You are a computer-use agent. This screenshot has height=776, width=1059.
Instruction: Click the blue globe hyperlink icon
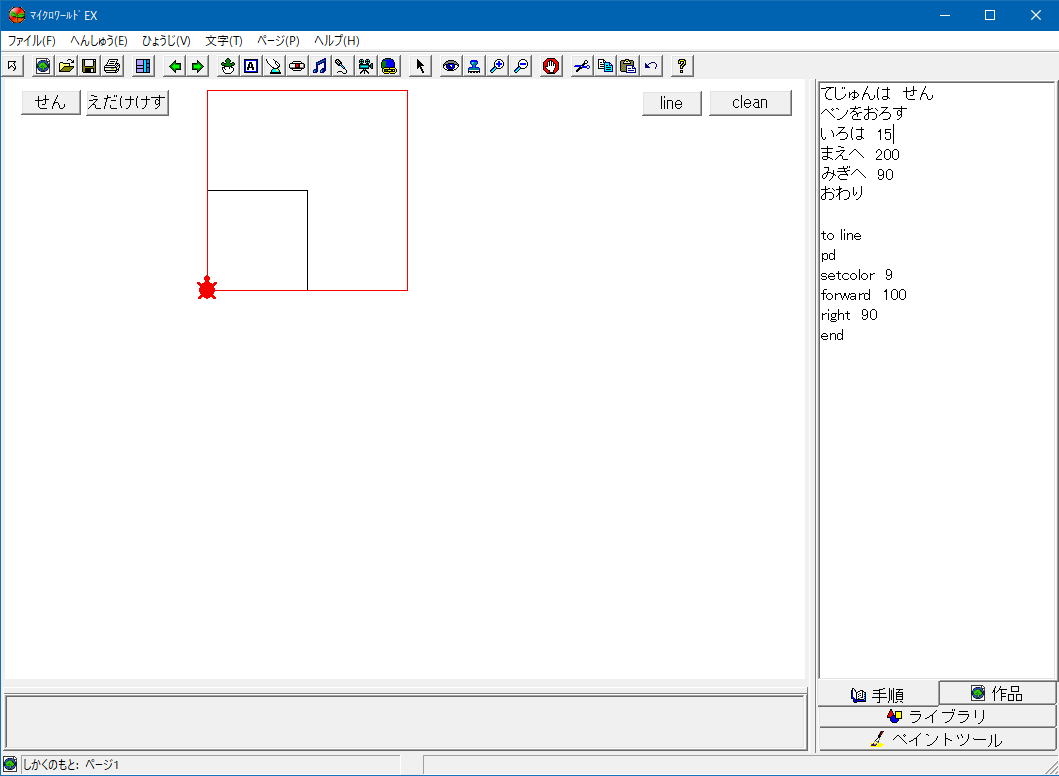(388, 66)
